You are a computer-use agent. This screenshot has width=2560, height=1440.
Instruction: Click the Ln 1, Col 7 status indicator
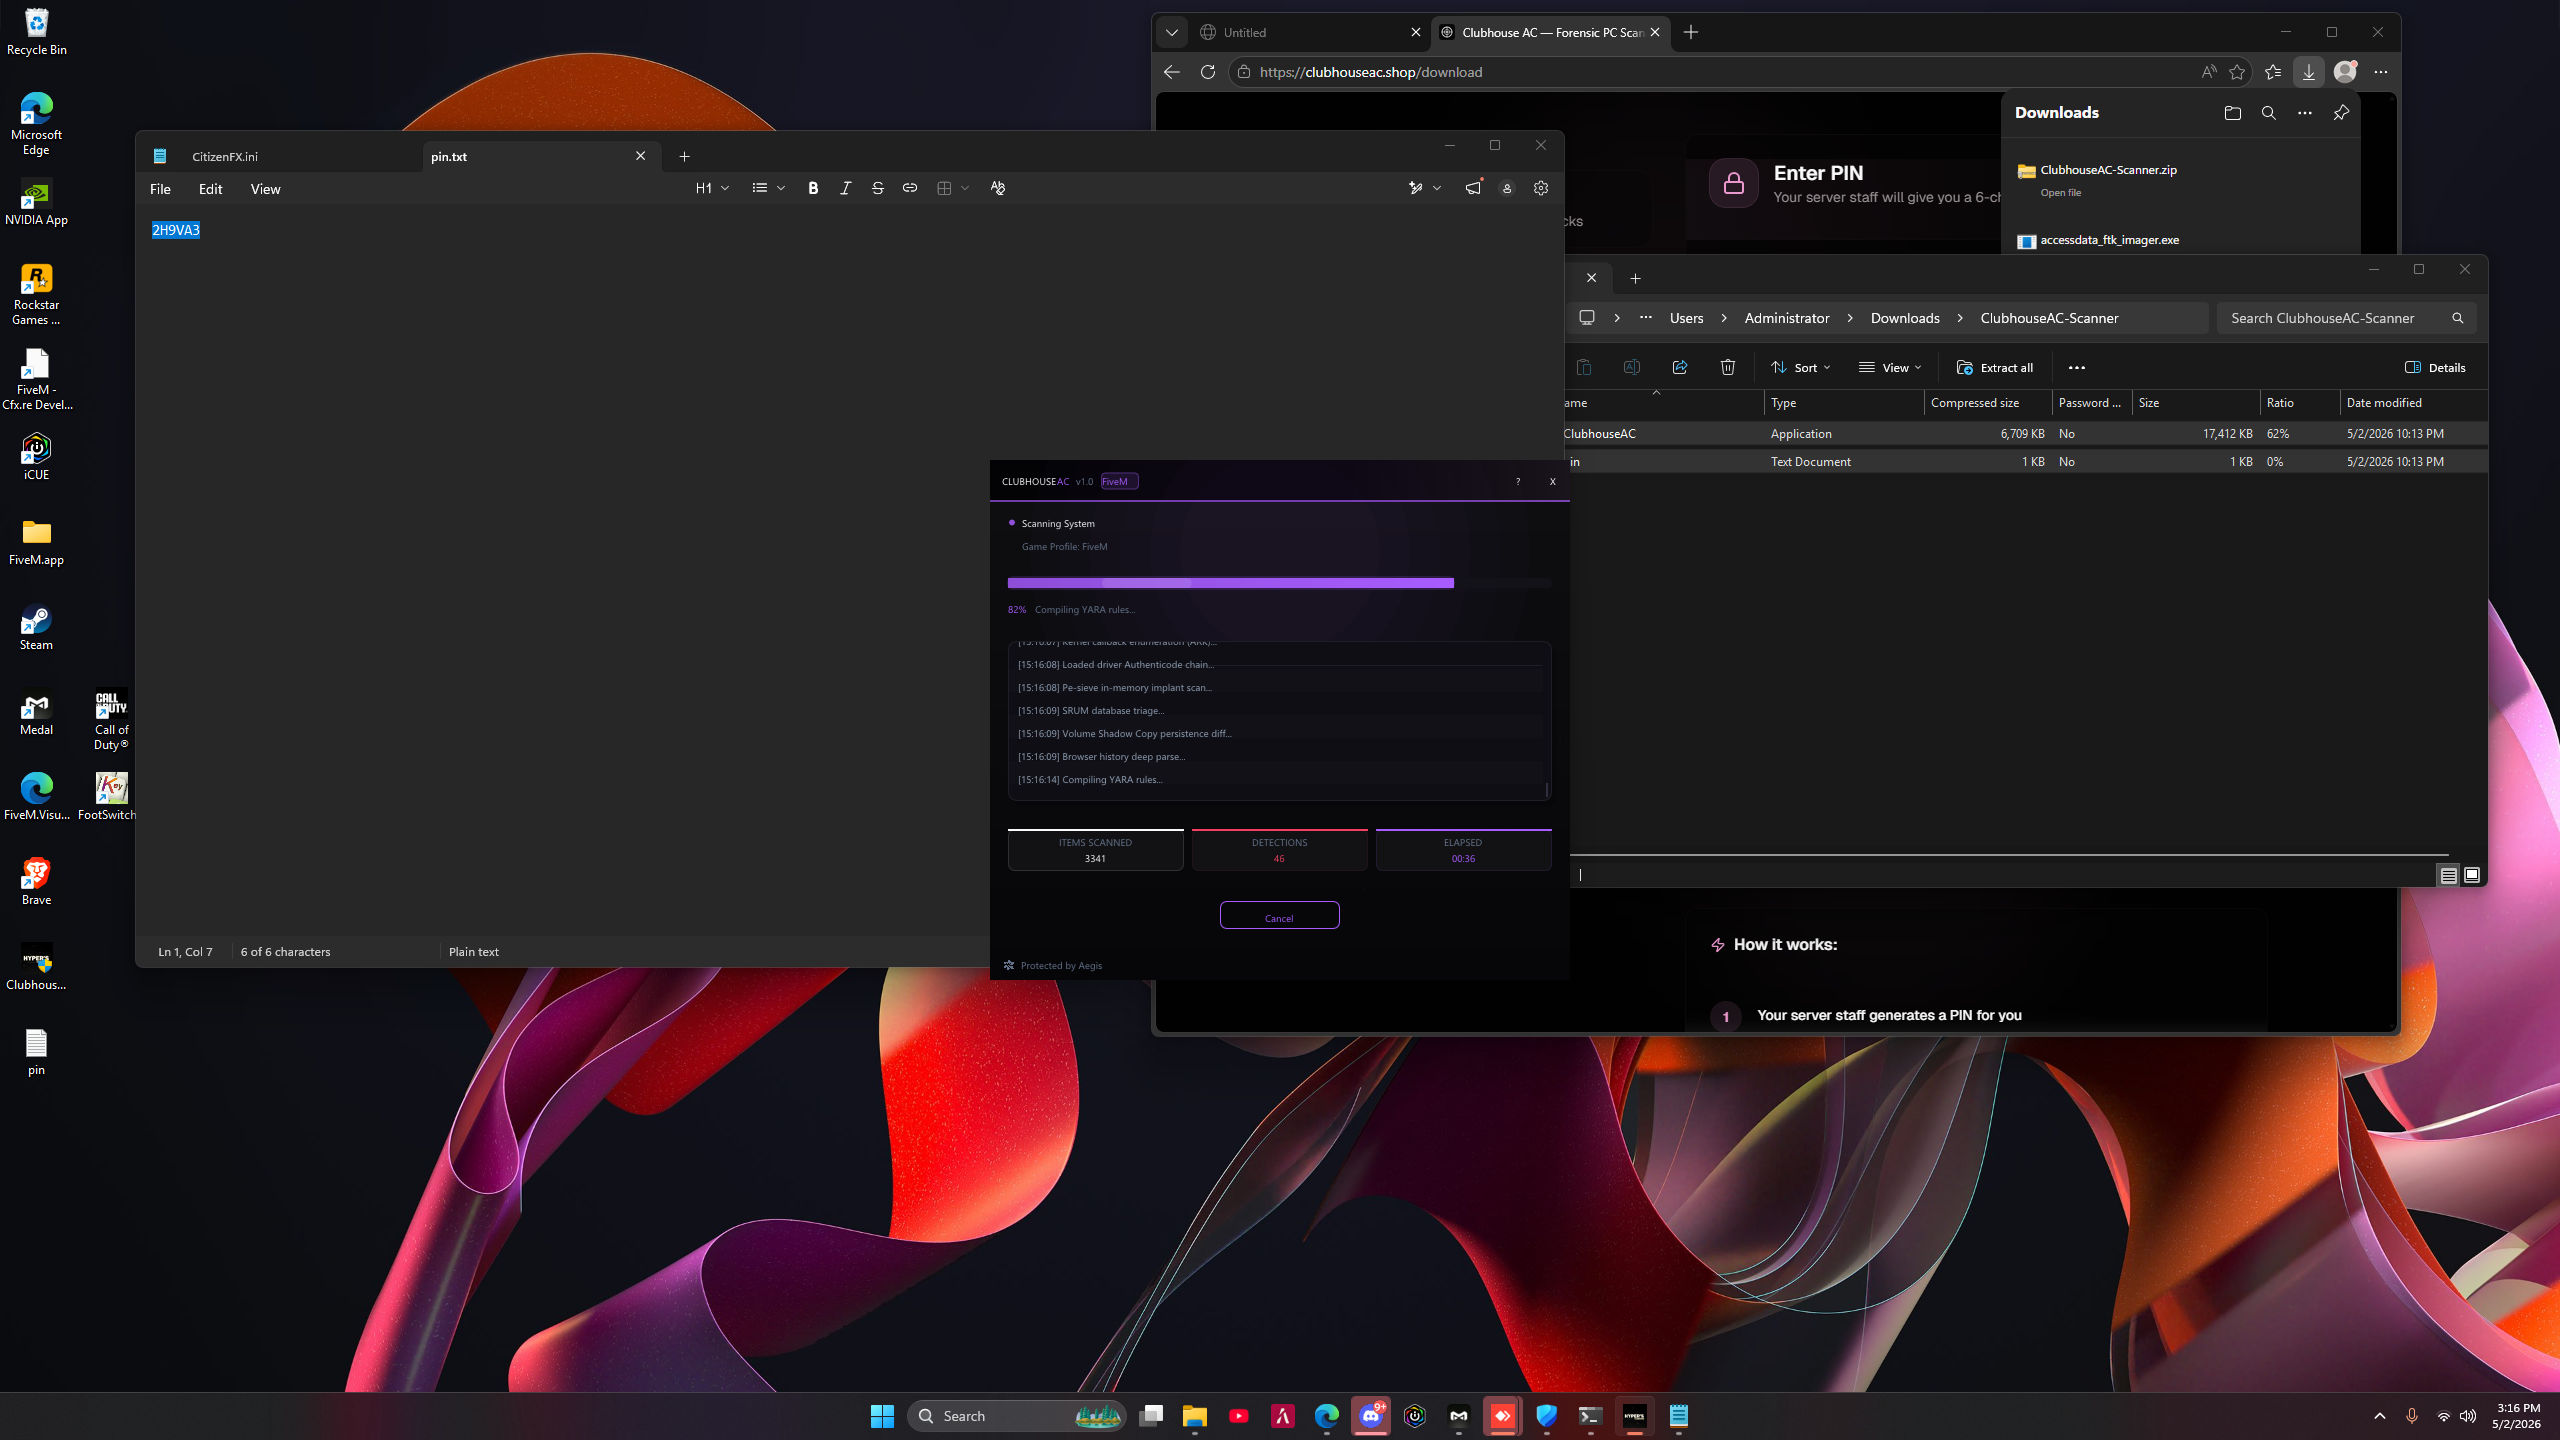click(x=185, y=952)
